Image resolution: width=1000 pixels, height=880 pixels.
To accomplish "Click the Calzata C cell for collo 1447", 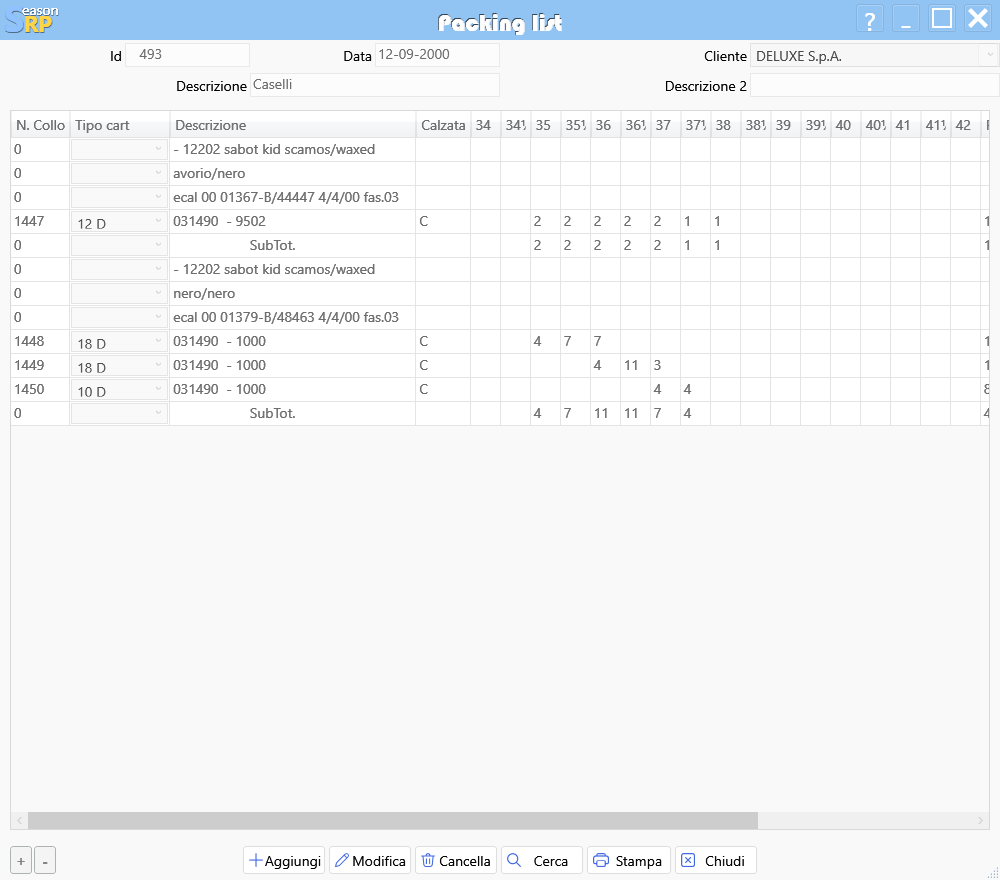I will 443,221.
